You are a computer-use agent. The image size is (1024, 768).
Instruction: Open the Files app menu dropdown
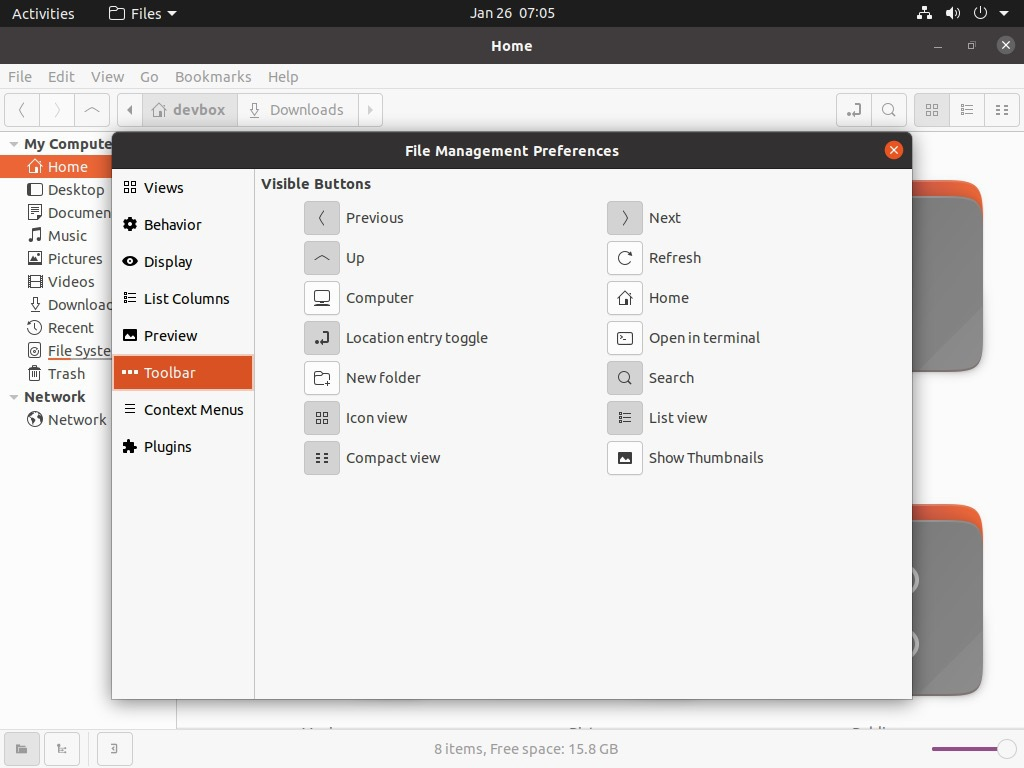pos(142,13)
